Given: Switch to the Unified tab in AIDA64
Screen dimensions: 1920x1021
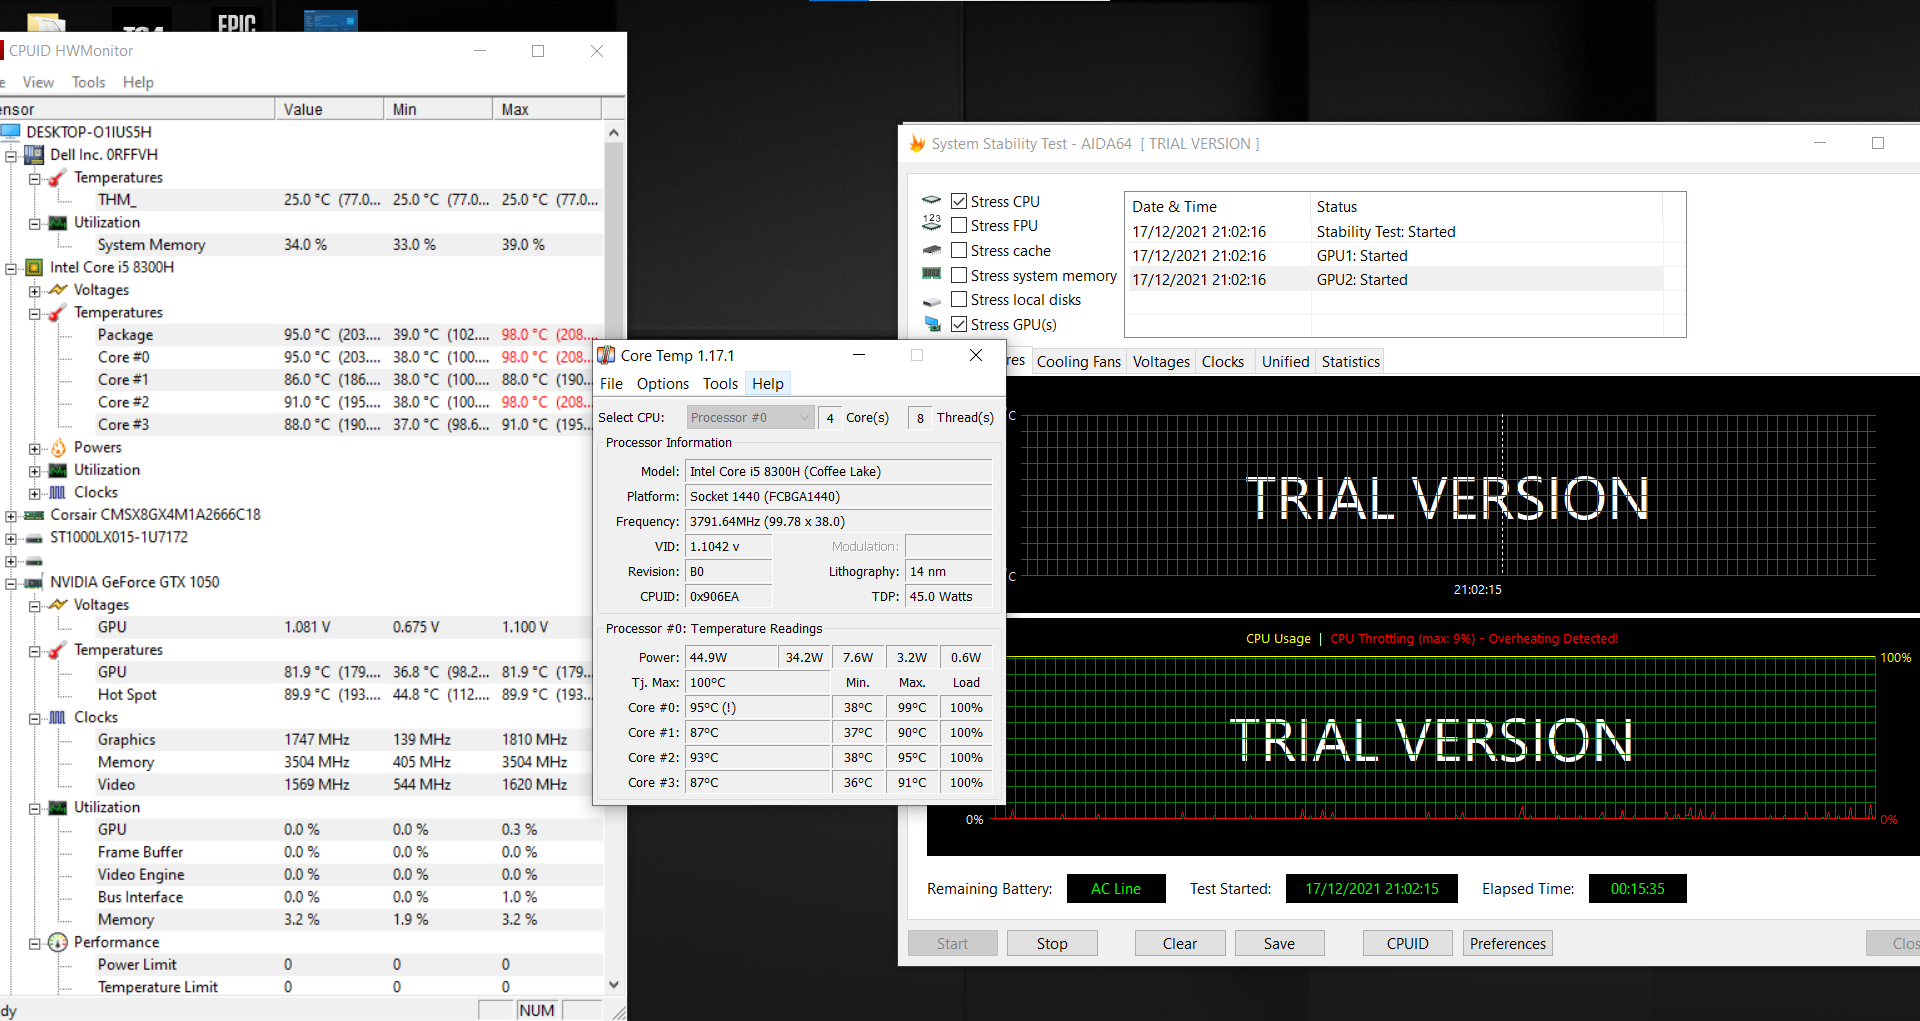Looking at the screenshot, I should 1285,362.
